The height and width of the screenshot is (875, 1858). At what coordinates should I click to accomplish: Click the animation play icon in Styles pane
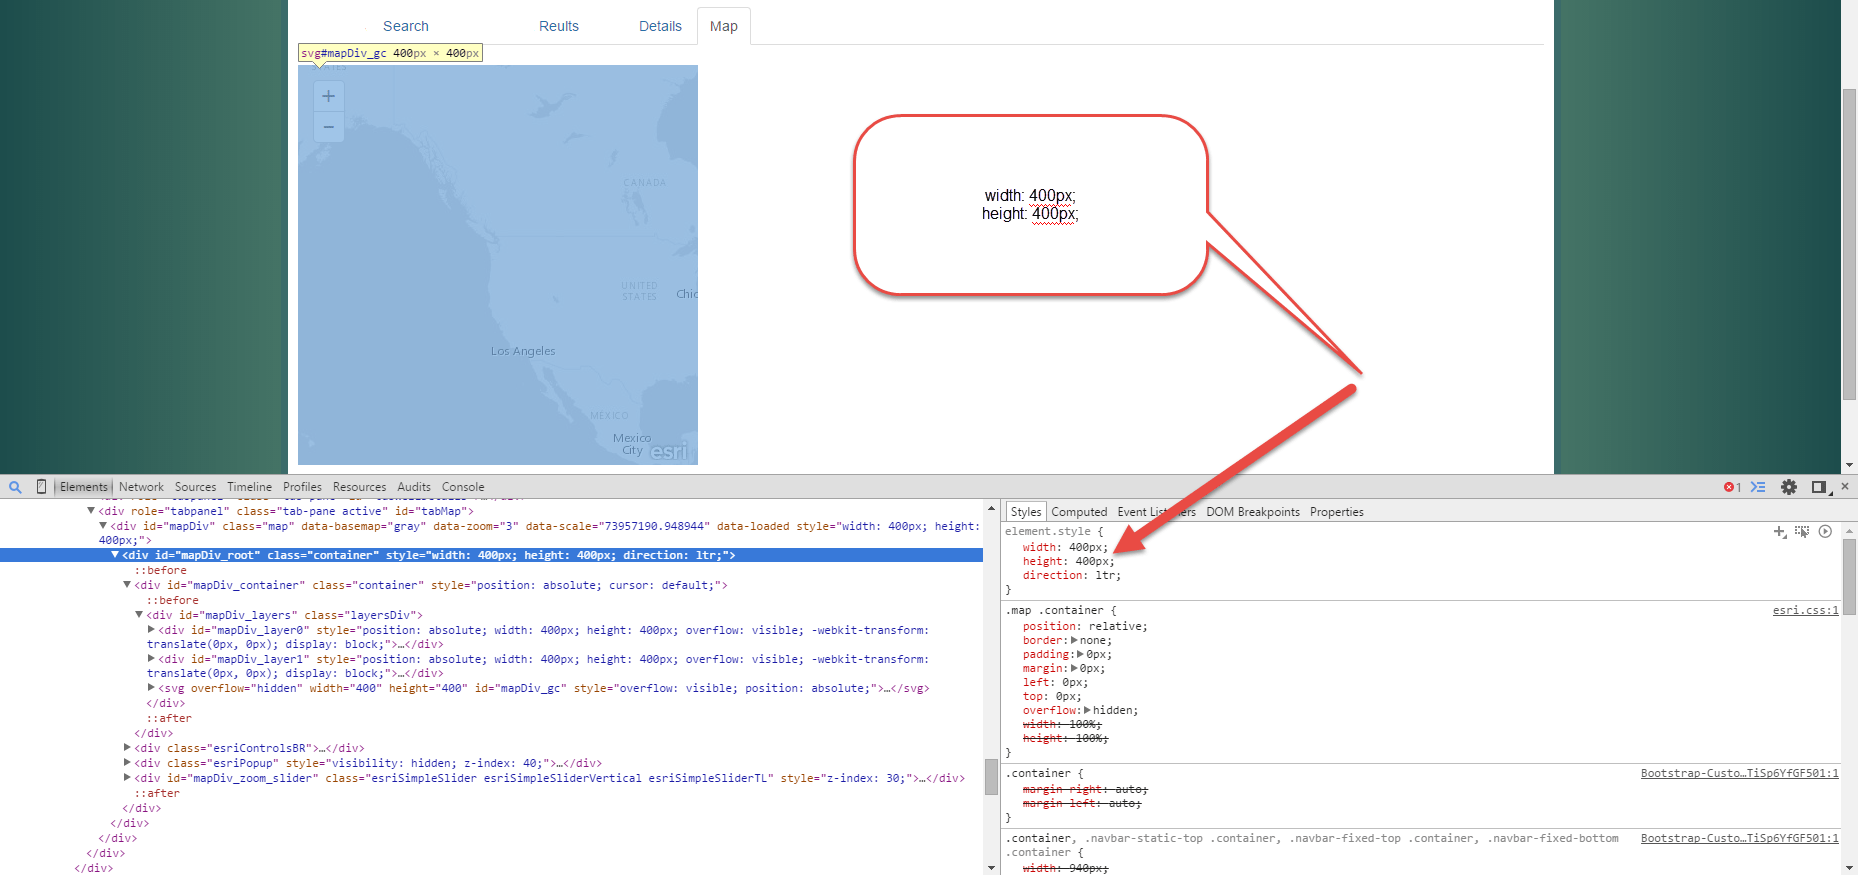(x=1825, y=531)
